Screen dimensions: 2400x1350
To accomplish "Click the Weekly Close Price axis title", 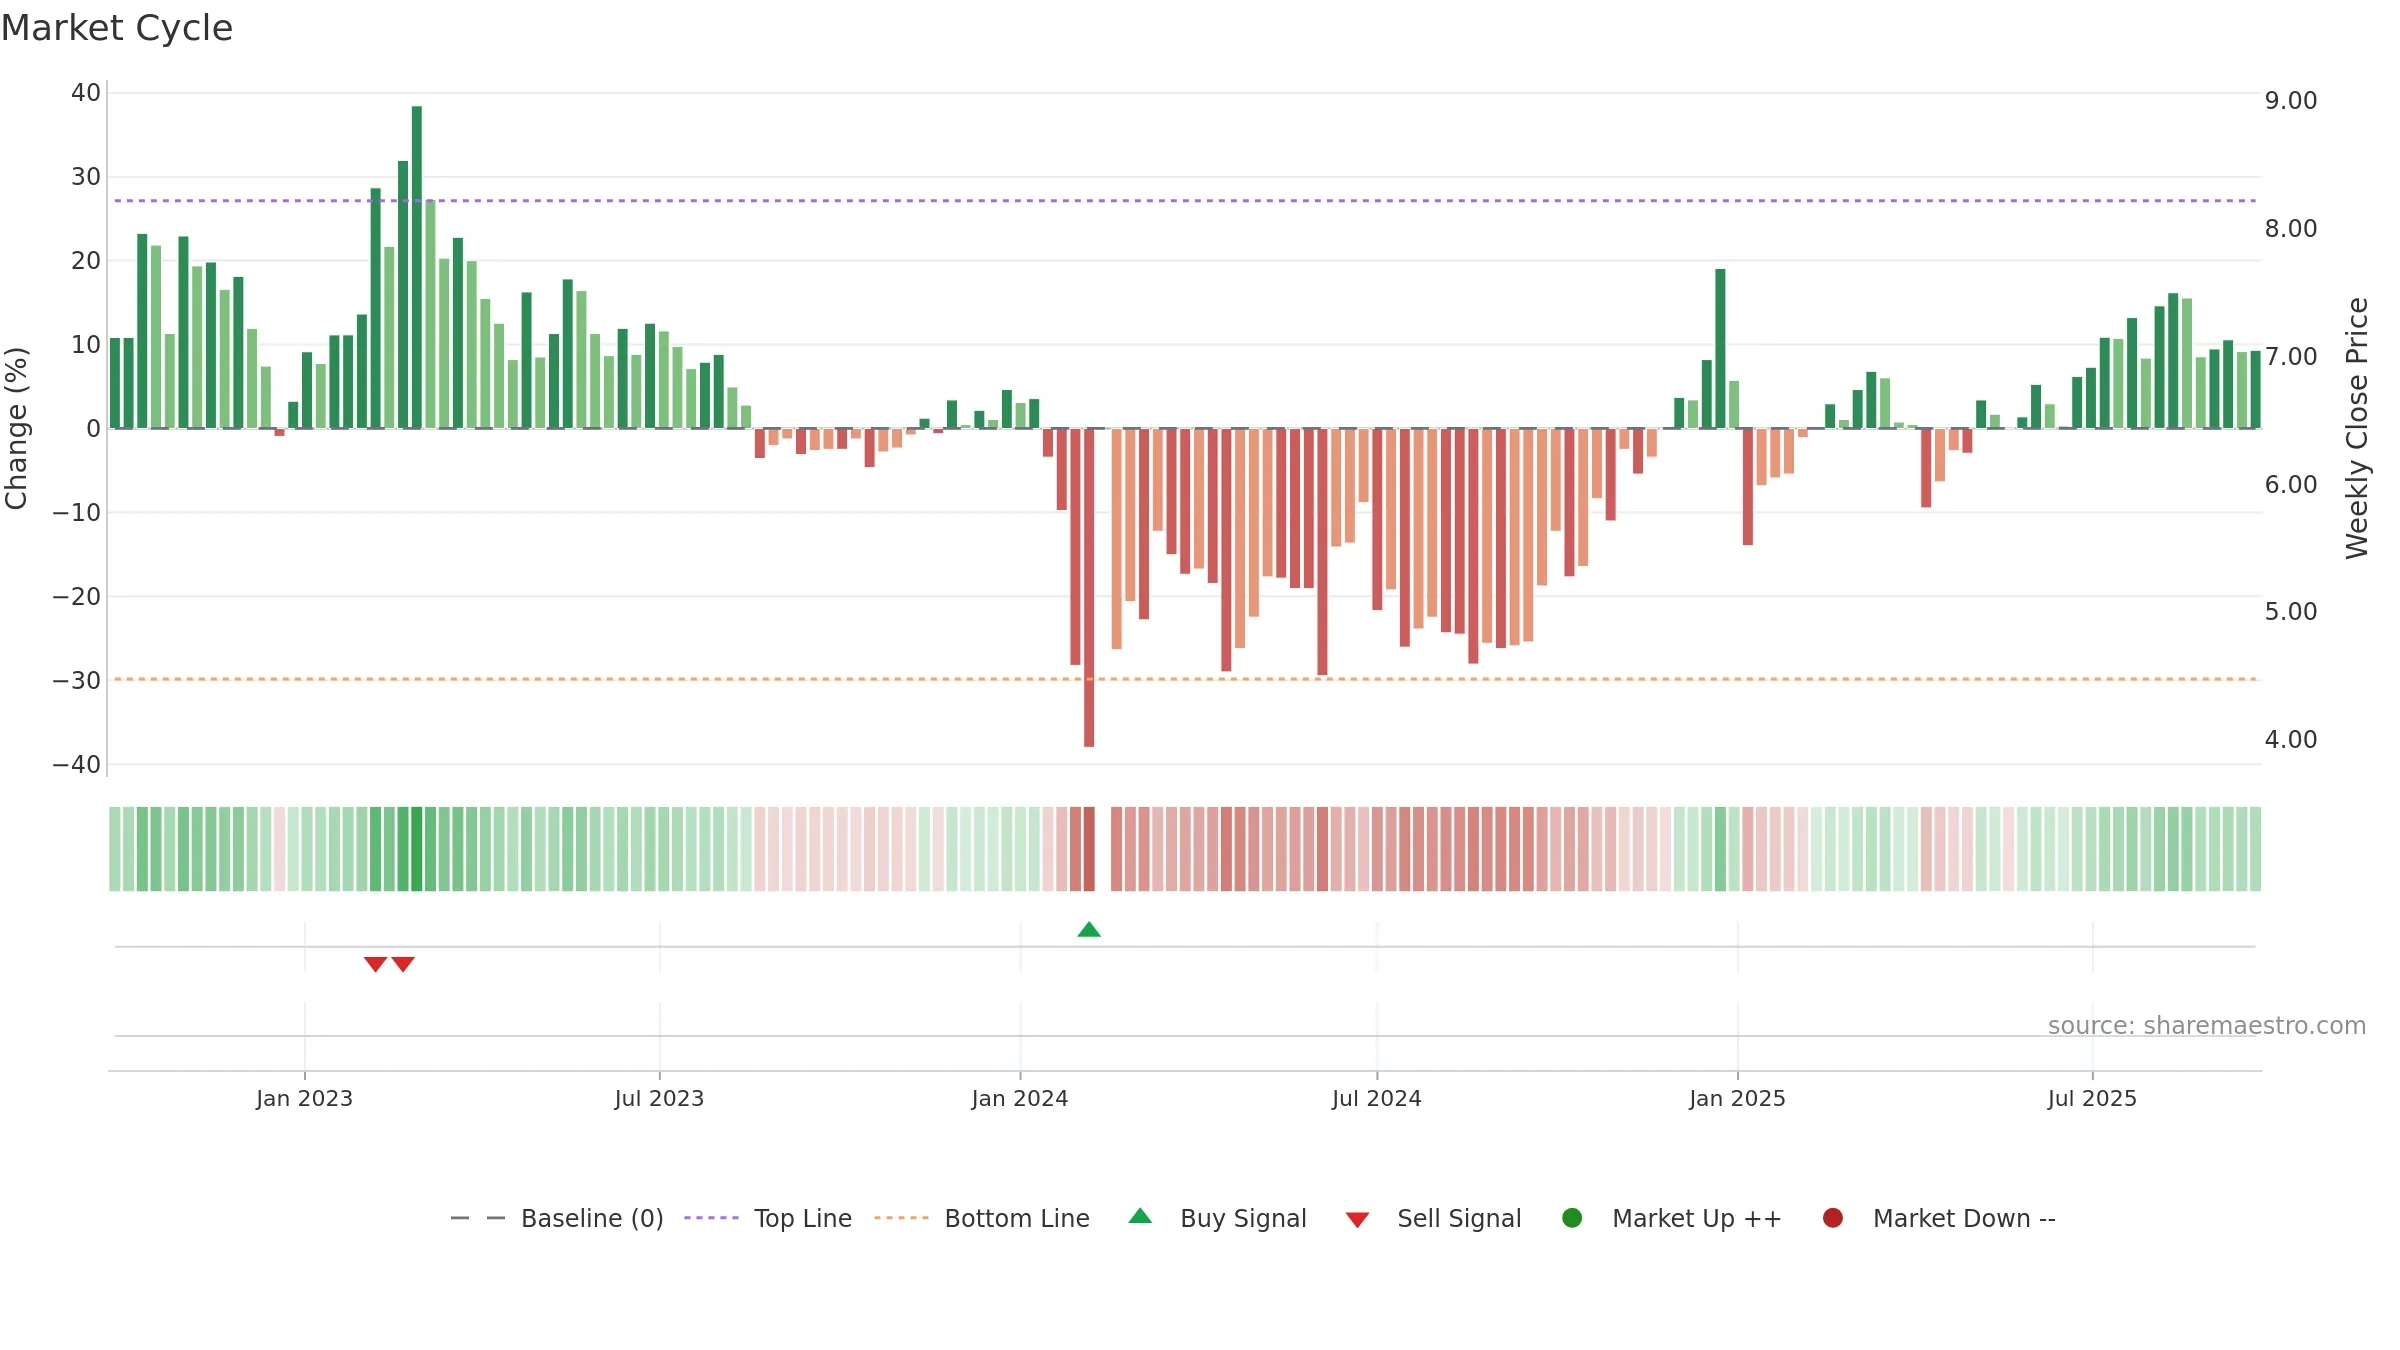I will point(2357,428).
